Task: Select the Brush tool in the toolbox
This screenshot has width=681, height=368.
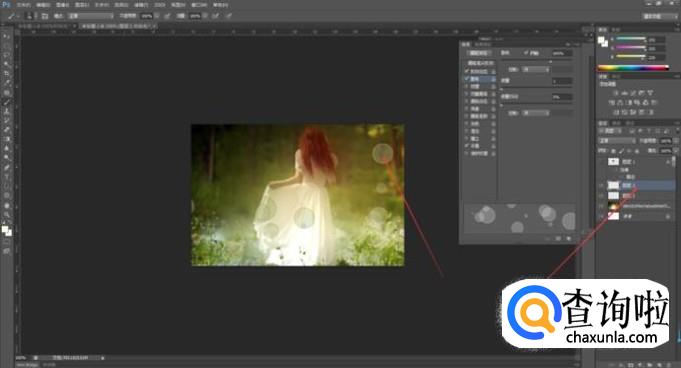Action: (x=7, y=102)
